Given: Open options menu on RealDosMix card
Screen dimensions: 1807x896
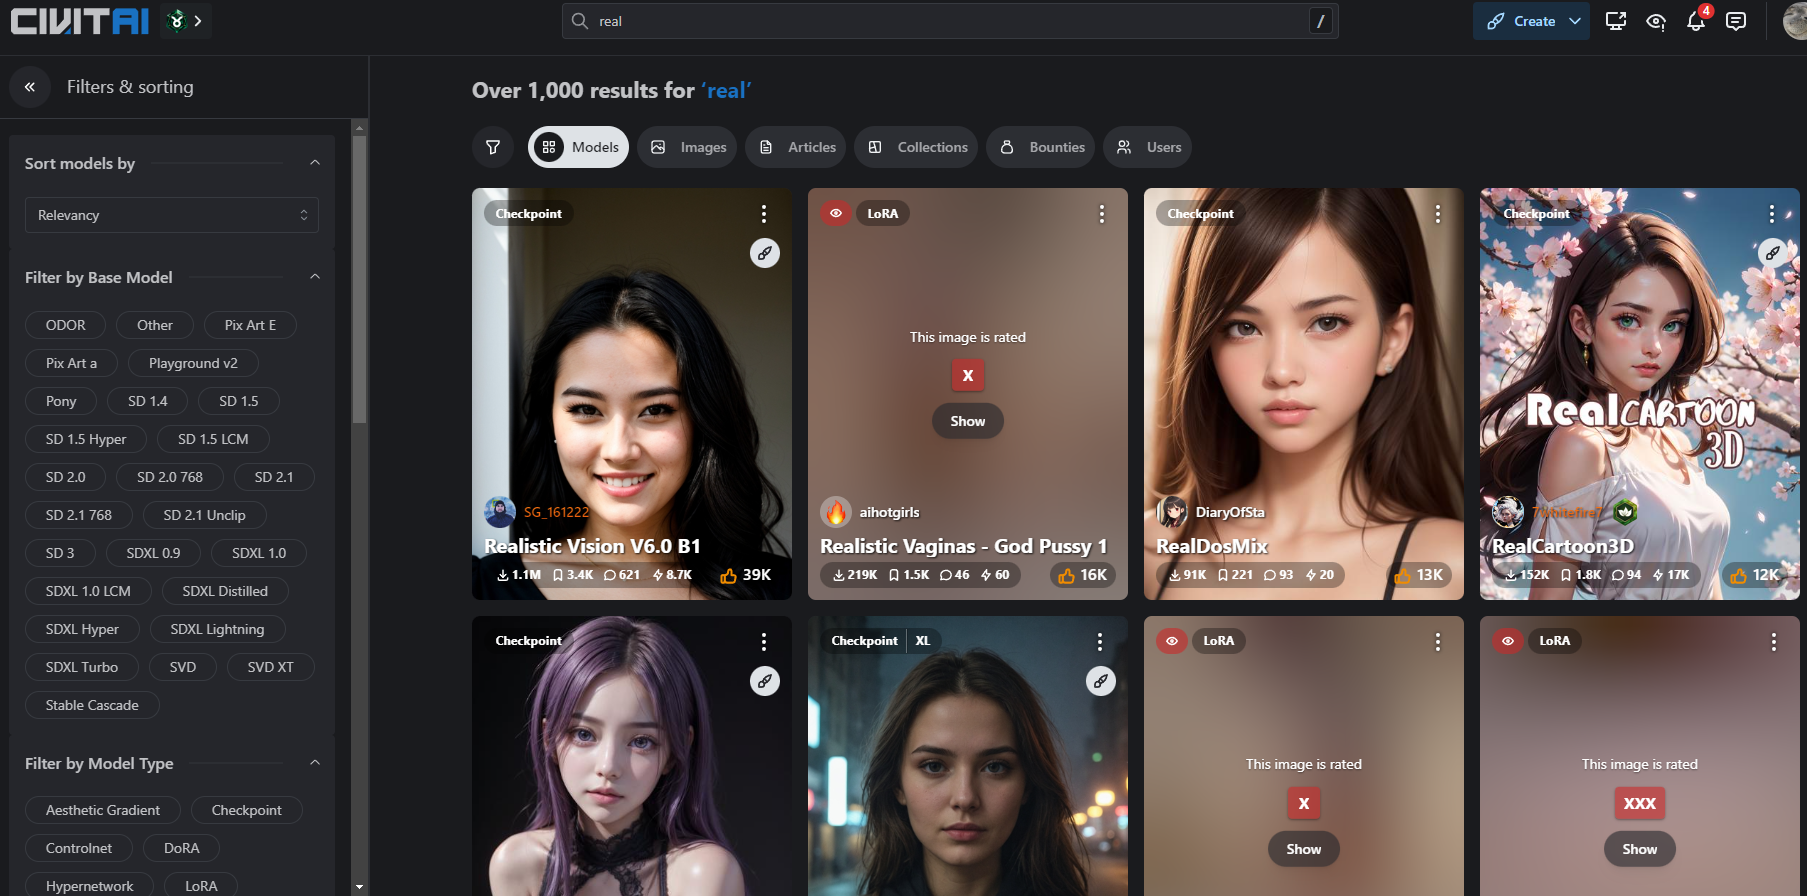Looking at the screenshot, I should point(1437,214).
